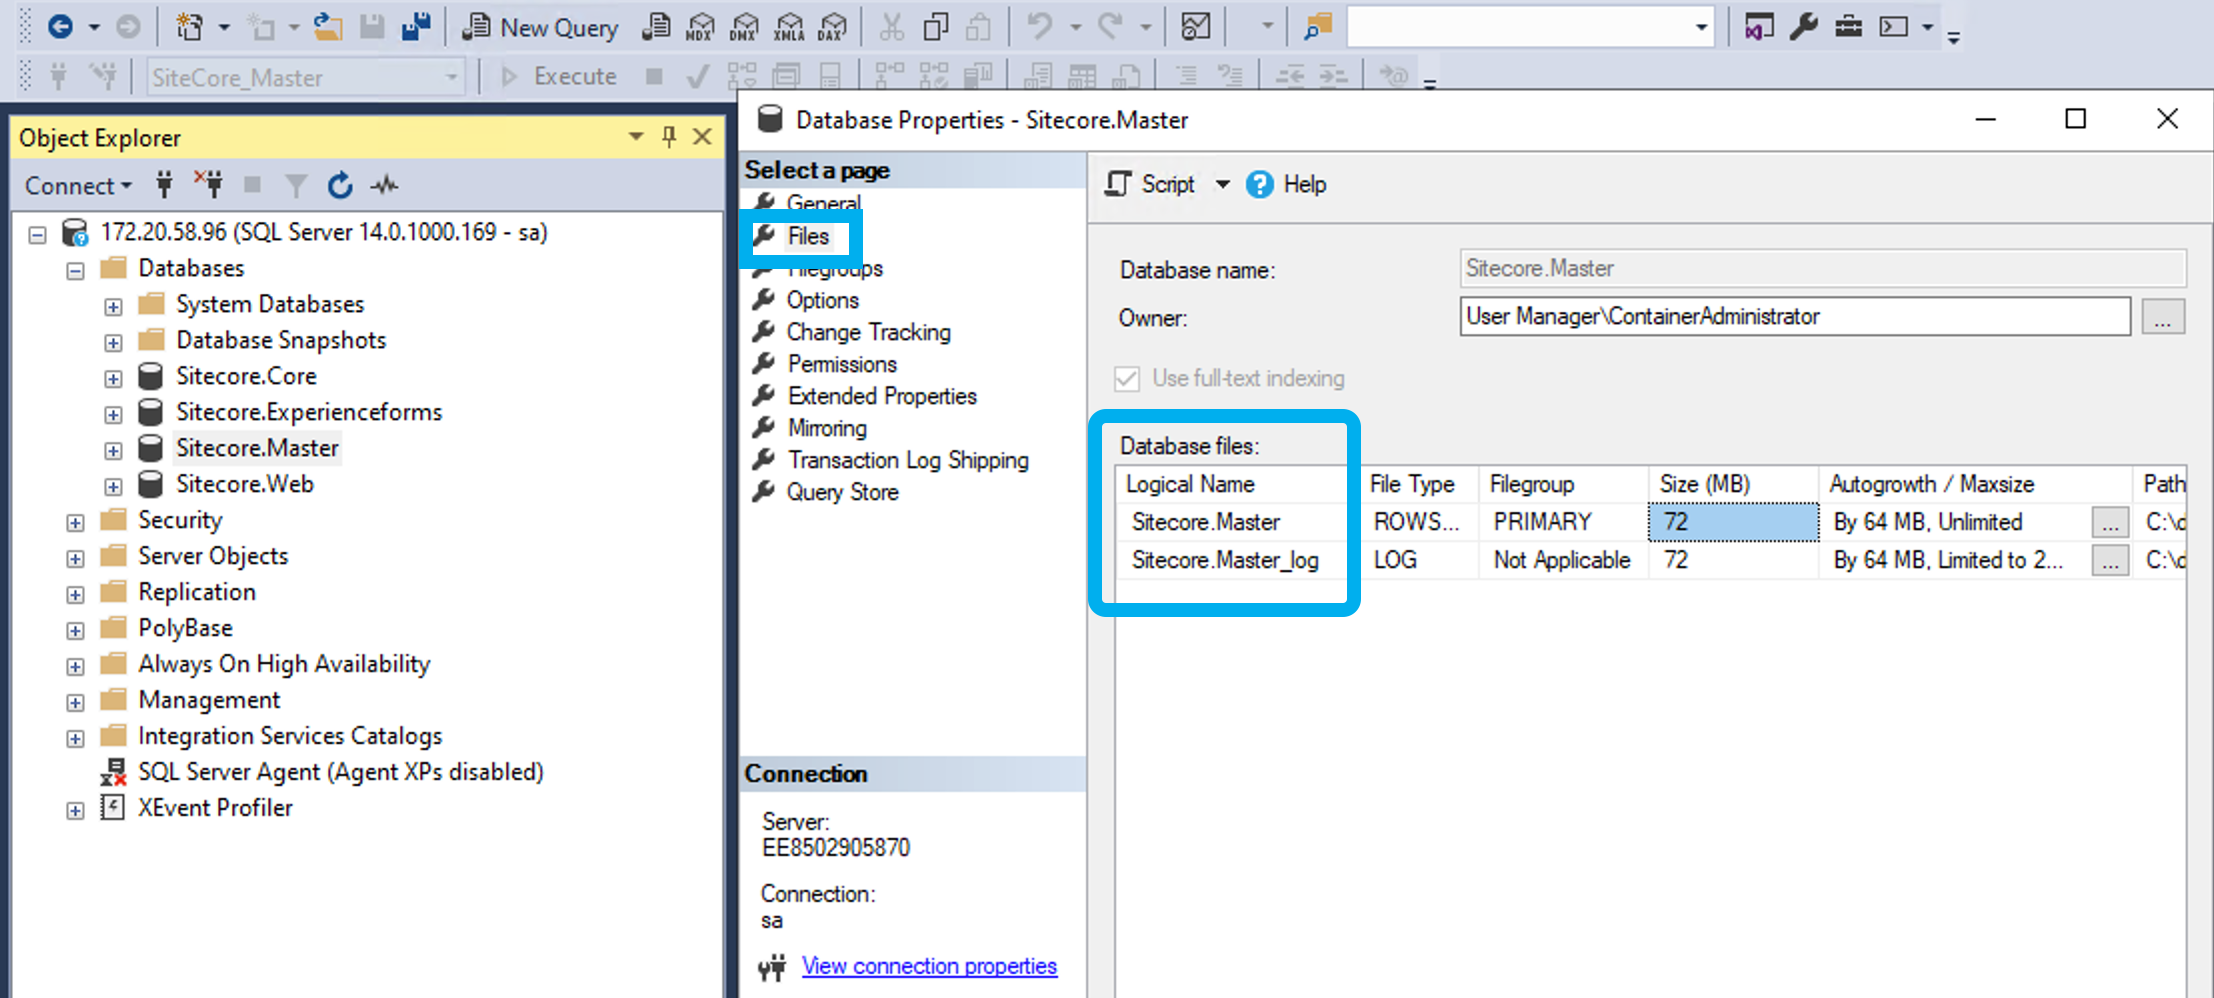Open the Script dropdown arrow
Screen dimensions: 2214x998
pos(1222,184)
